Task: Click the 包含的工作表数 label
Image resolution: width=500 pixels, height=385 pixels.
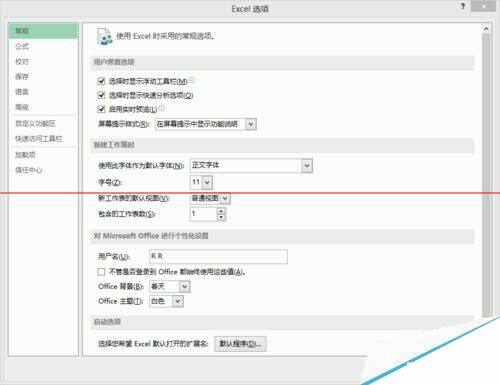Action: [x=127, y=214]
